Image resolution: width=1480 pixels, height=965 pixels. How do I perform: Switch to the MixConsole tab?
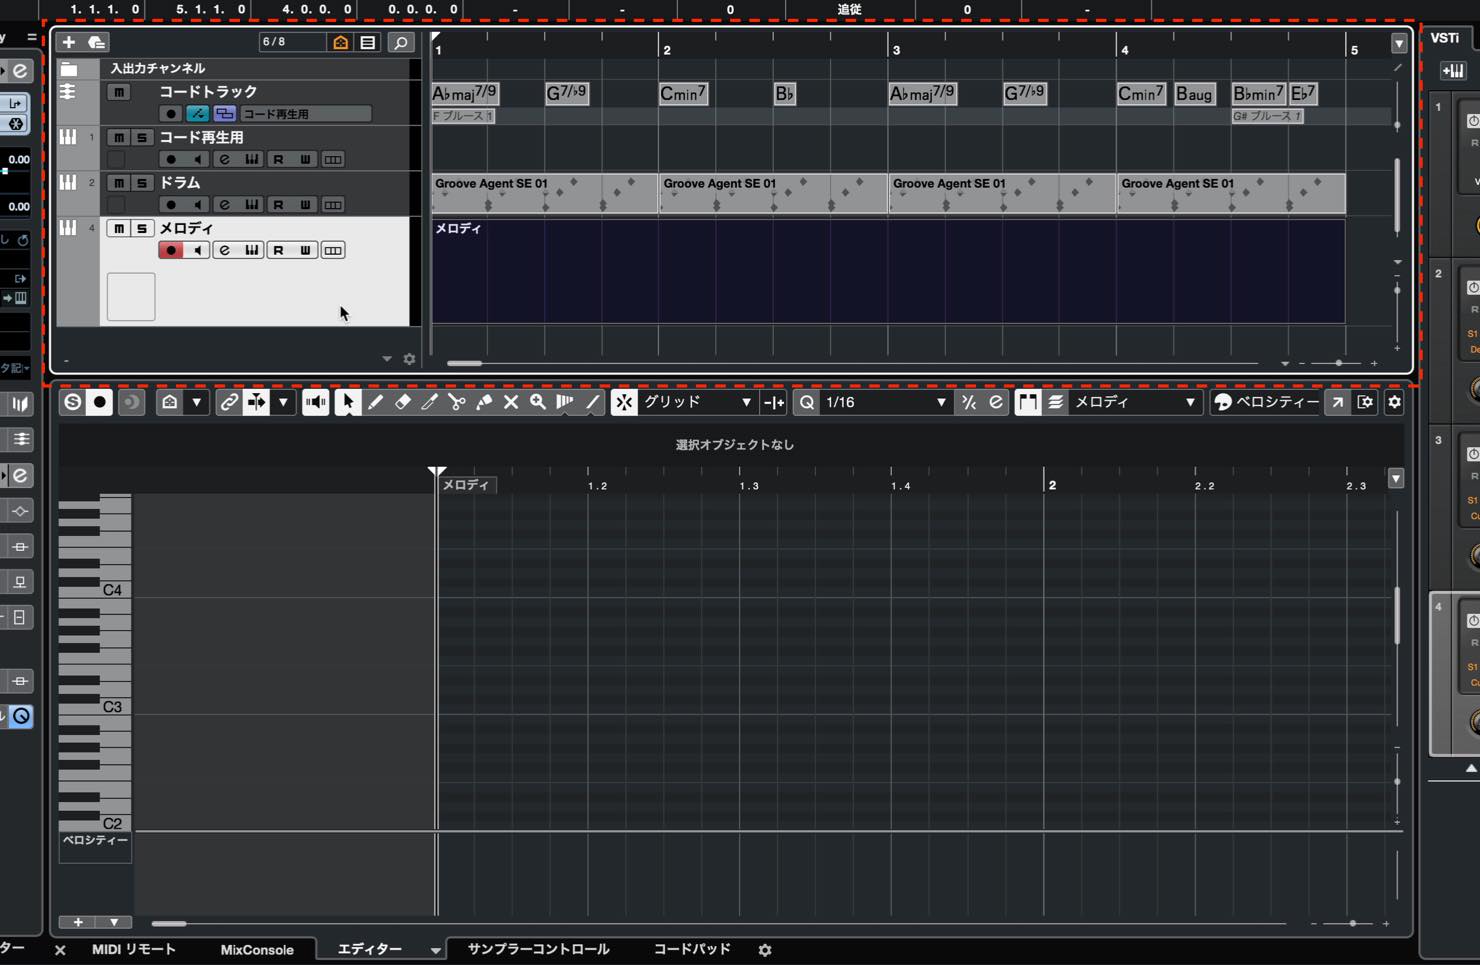pos(257,950)
